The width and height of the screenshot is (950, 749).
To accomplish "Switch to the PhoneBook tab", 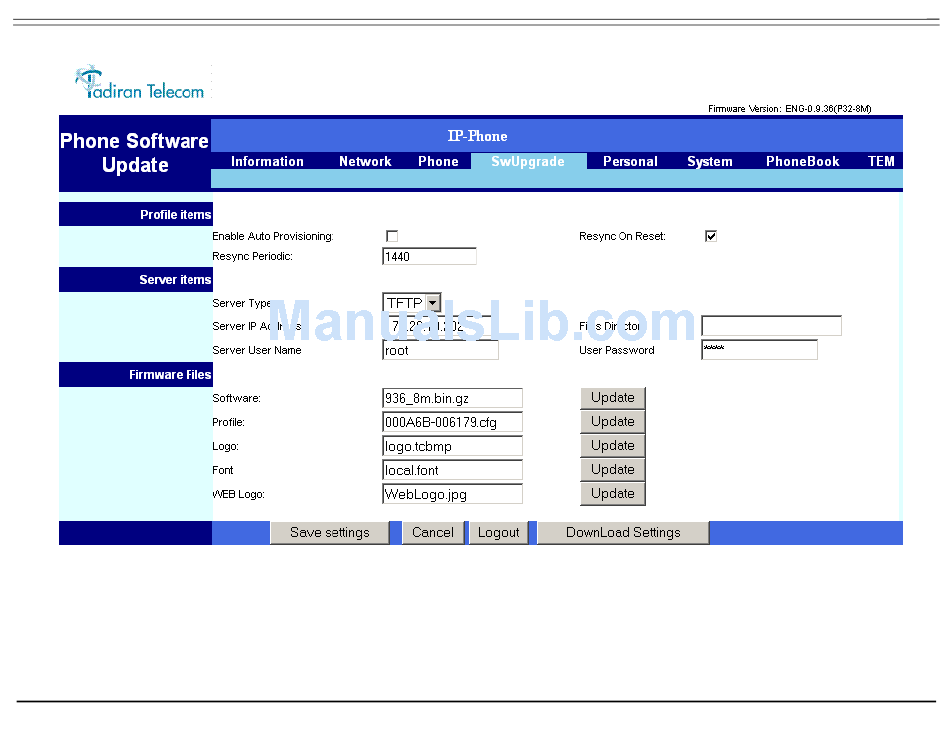I will coord(802,161).
